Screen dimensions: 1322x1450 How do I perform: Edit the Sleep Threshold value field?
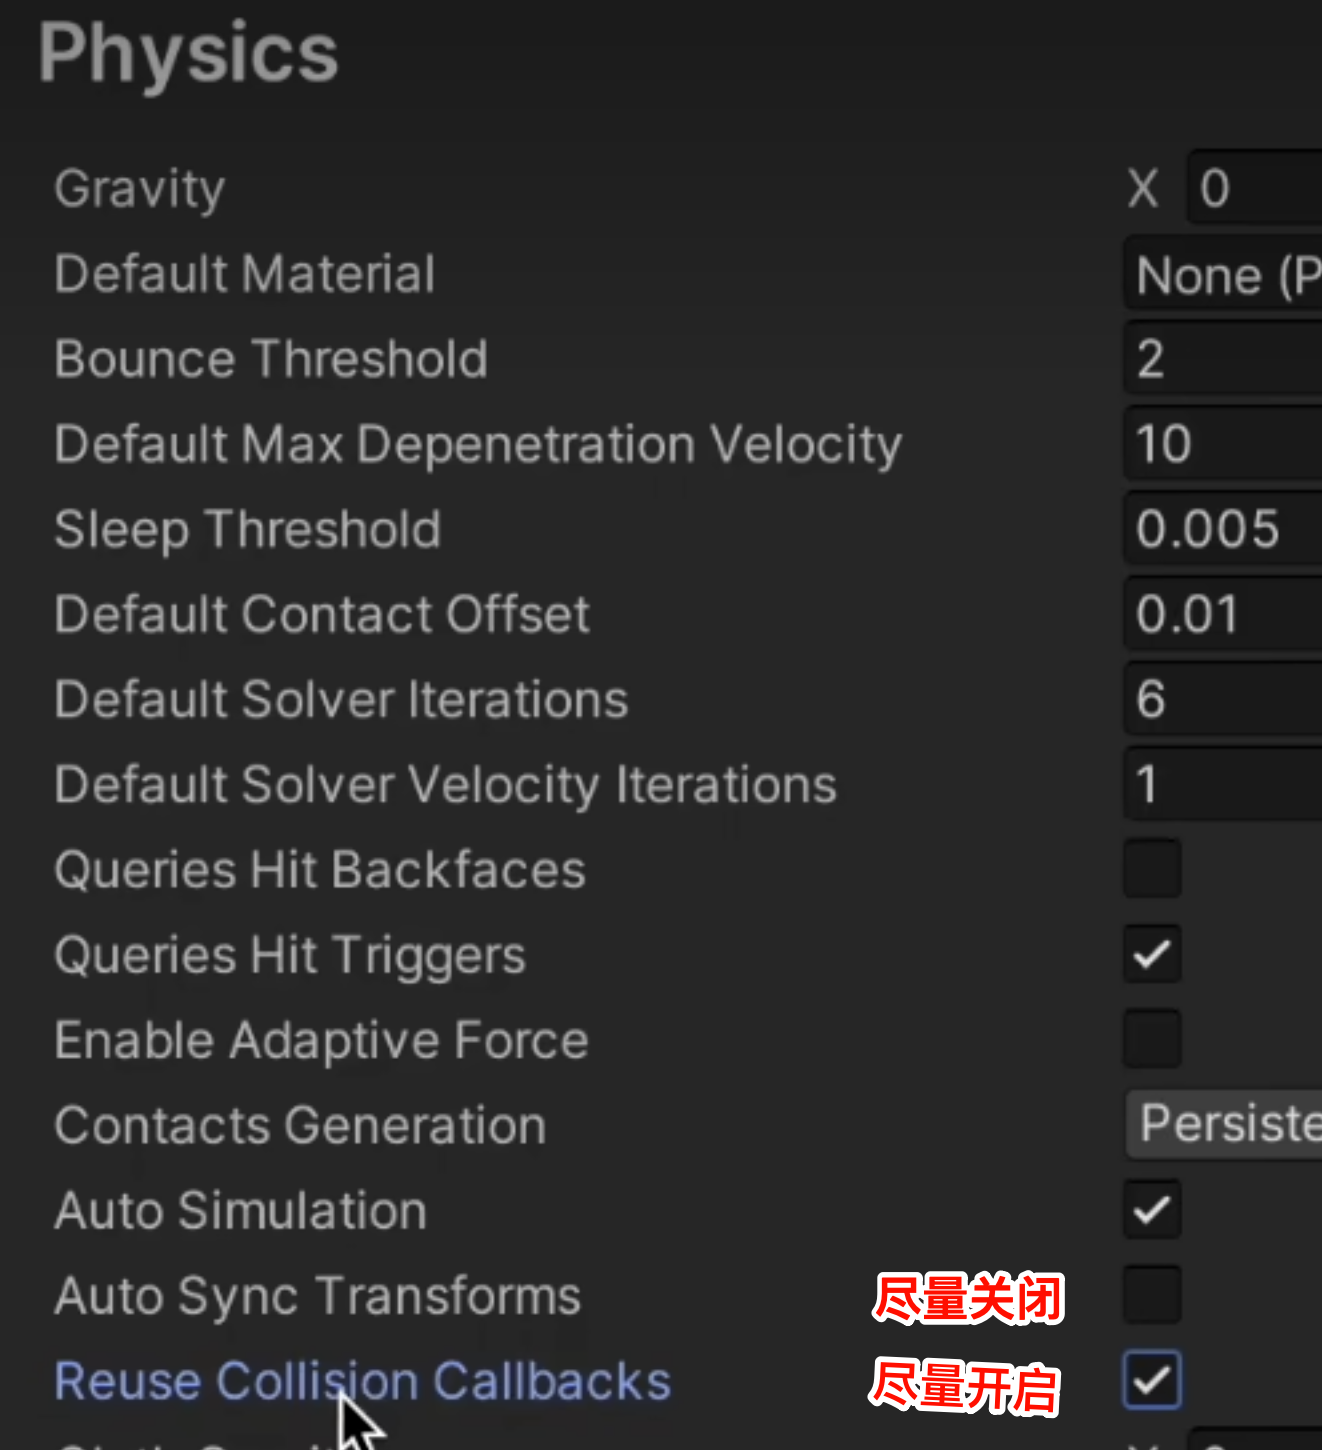click(x=1226, y=529)
